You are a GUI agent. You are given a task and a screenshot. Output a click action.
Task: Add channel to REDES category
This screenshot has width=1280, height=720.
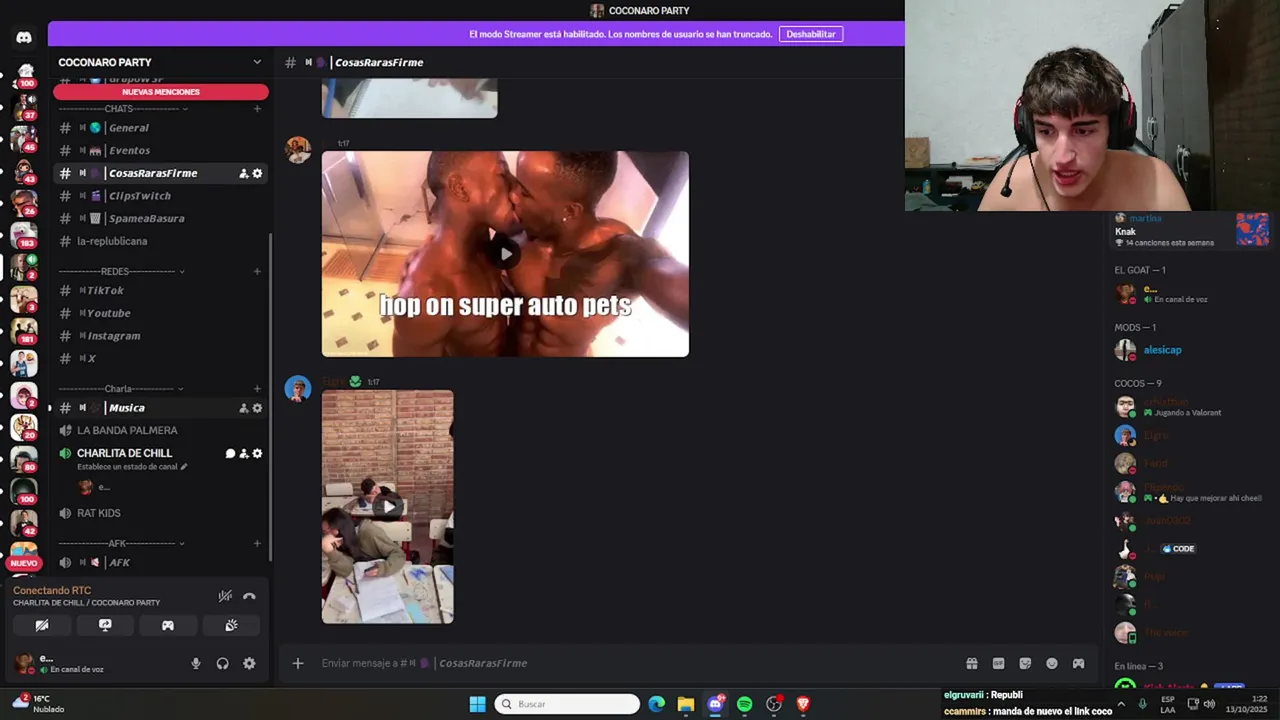tap(257, 271)
